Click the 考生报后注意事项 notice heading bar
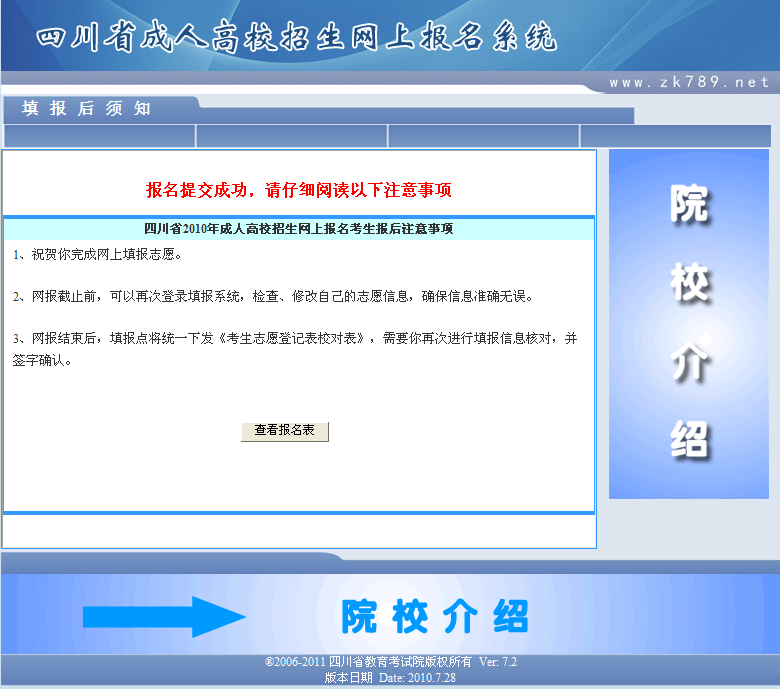Viewport: 780px width, 689px height. [299, 229]
